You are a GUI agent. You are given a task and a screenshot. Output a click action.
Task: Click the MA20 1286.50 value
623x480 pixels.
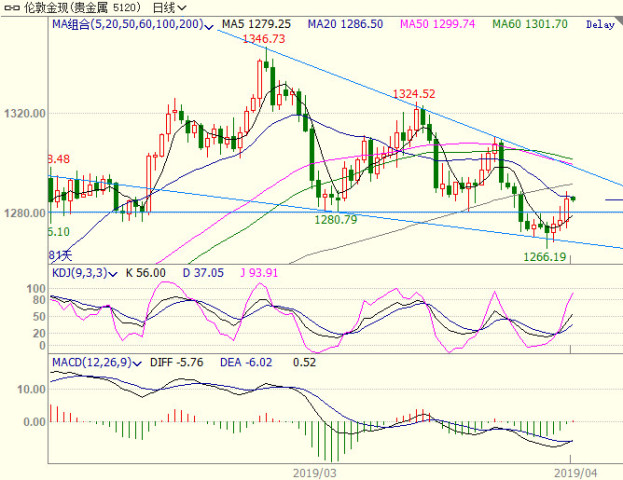(x=345, y=24)
